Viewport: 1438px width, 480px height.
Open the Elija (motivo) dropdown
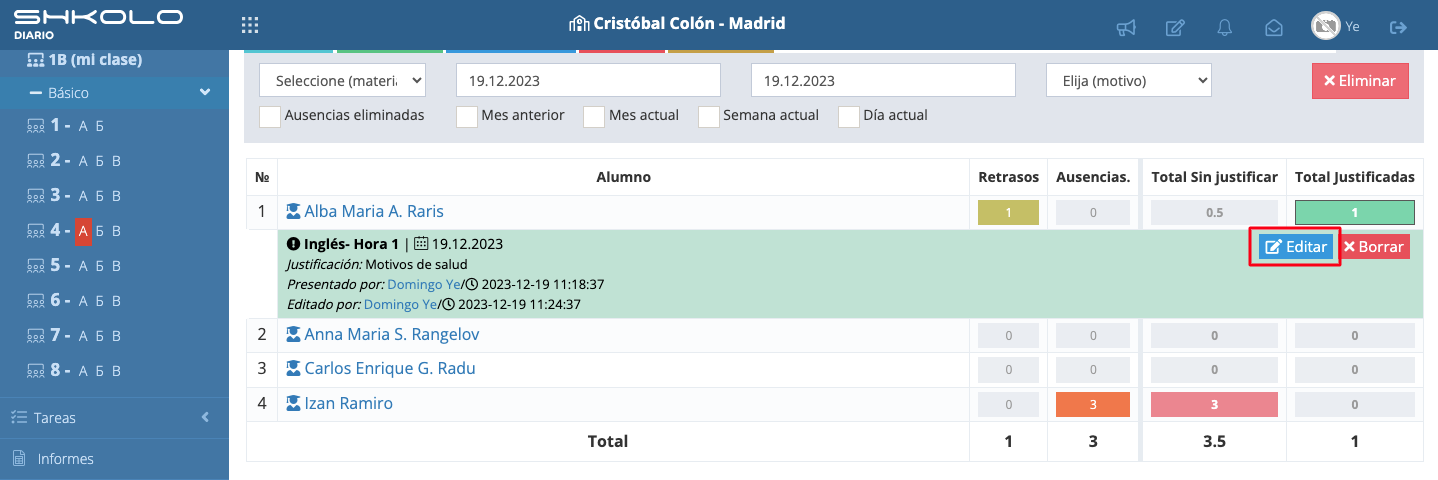pos(1129,81)
